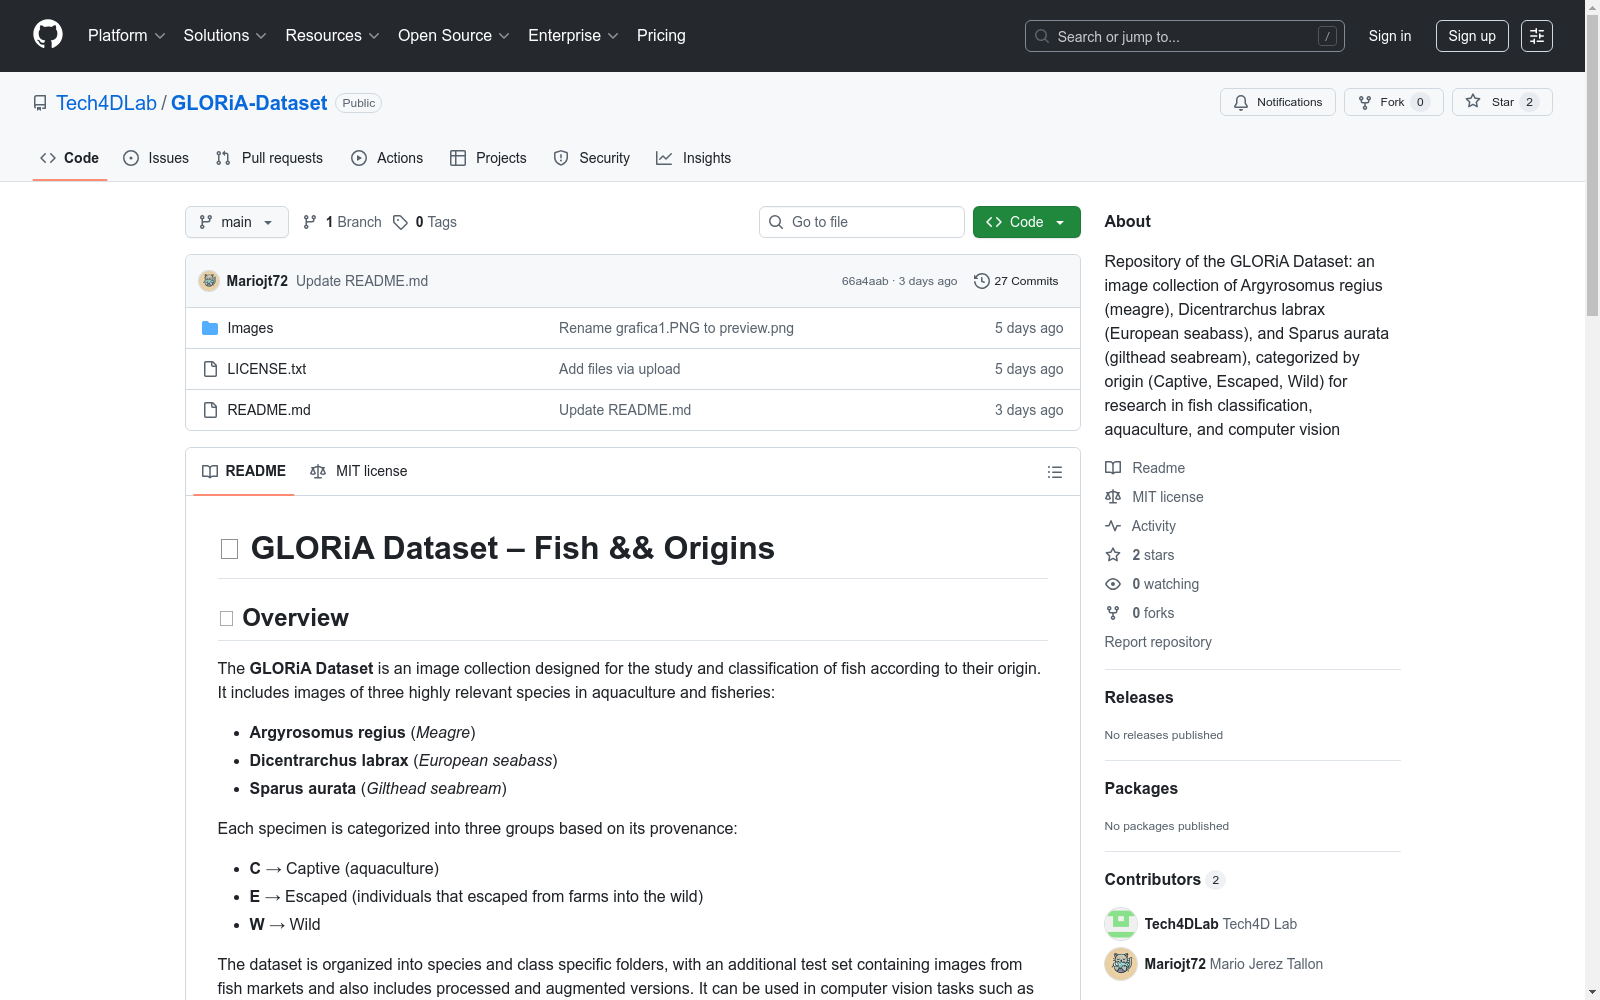Open the LICENSE.txt file
Viewport: 1600px width, 1000px height.
point(267,369)
